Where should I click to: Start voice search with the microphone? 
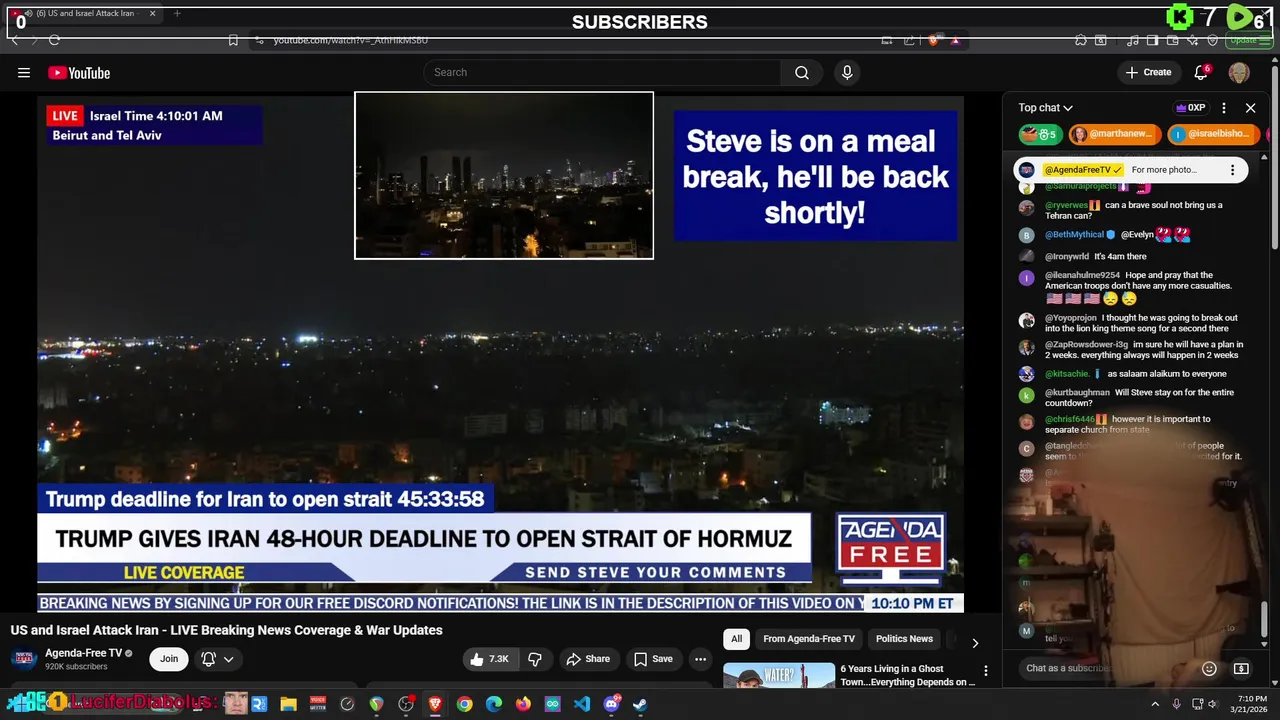847,72
